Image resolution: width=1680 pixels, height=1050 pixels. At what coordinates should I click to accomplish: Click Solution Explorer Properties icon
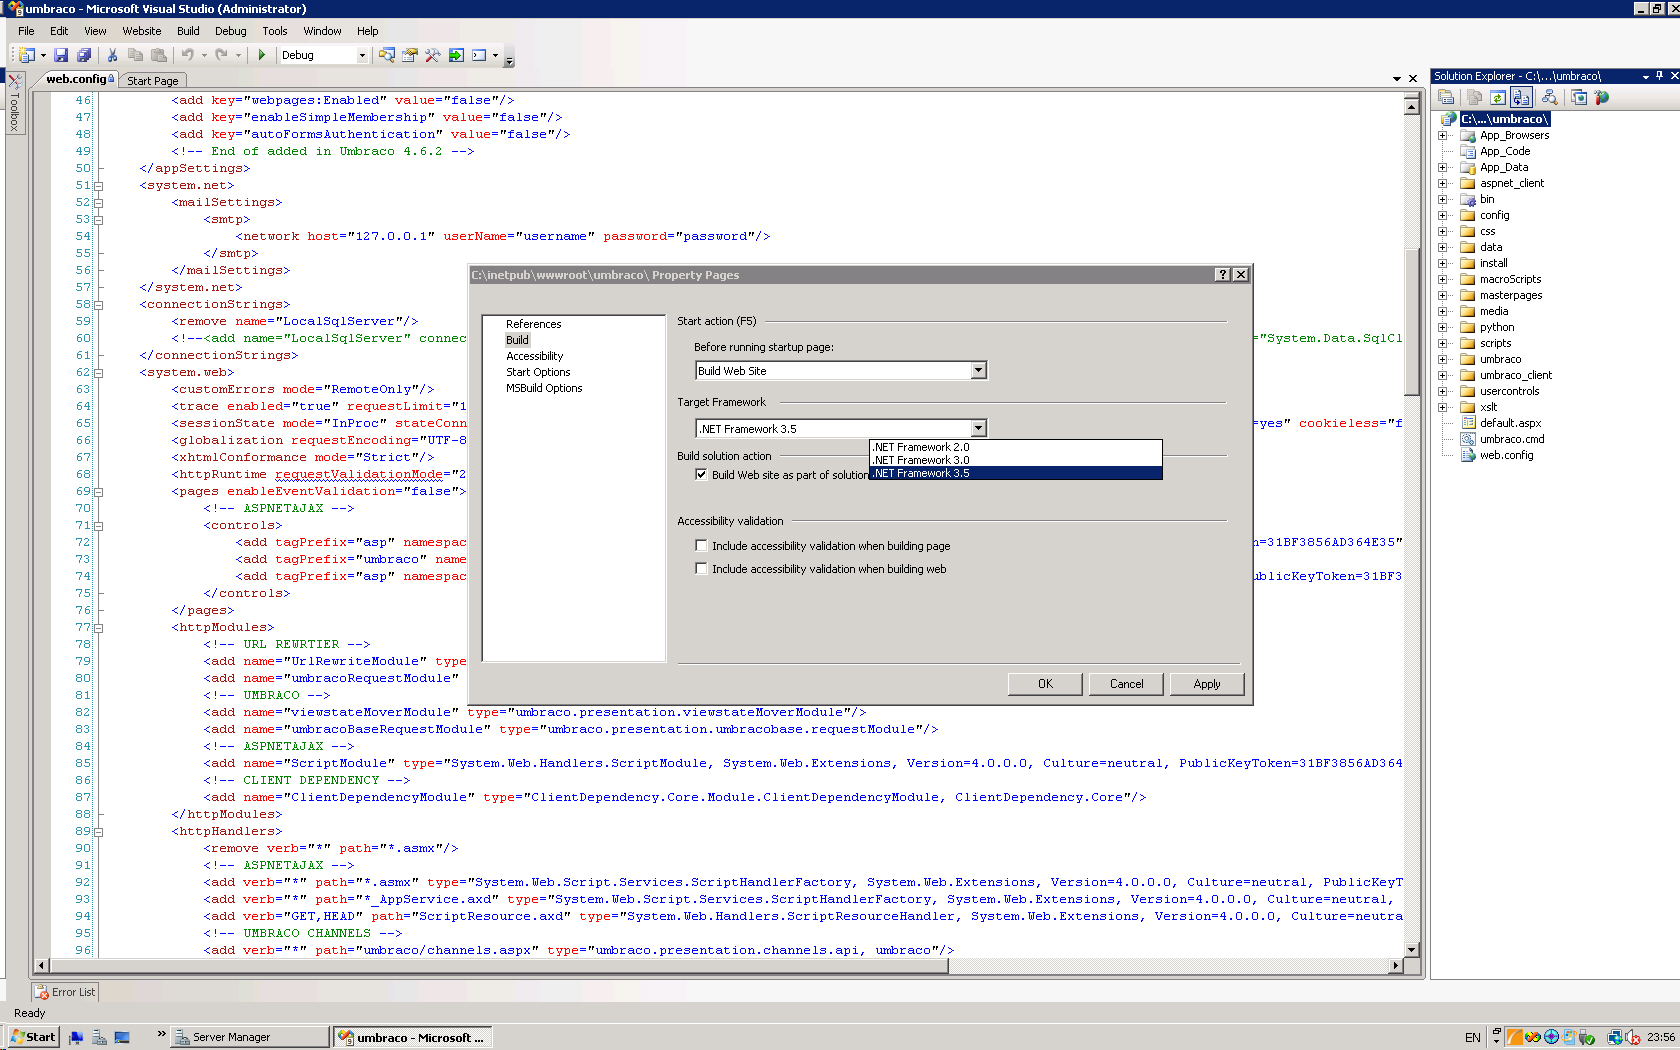1446,97
